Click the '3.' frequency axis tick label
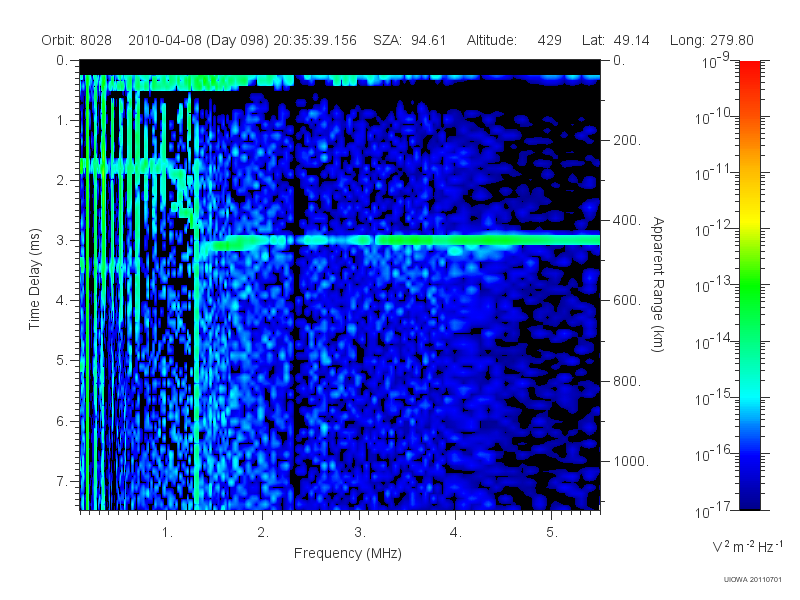This screenshot has width=800, height=600. point(360,532)
